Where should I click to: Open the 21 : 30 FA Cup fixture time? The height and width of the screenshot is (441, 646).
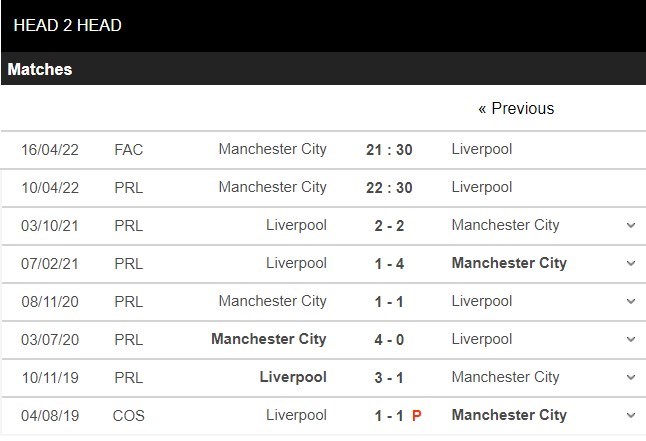389,150
